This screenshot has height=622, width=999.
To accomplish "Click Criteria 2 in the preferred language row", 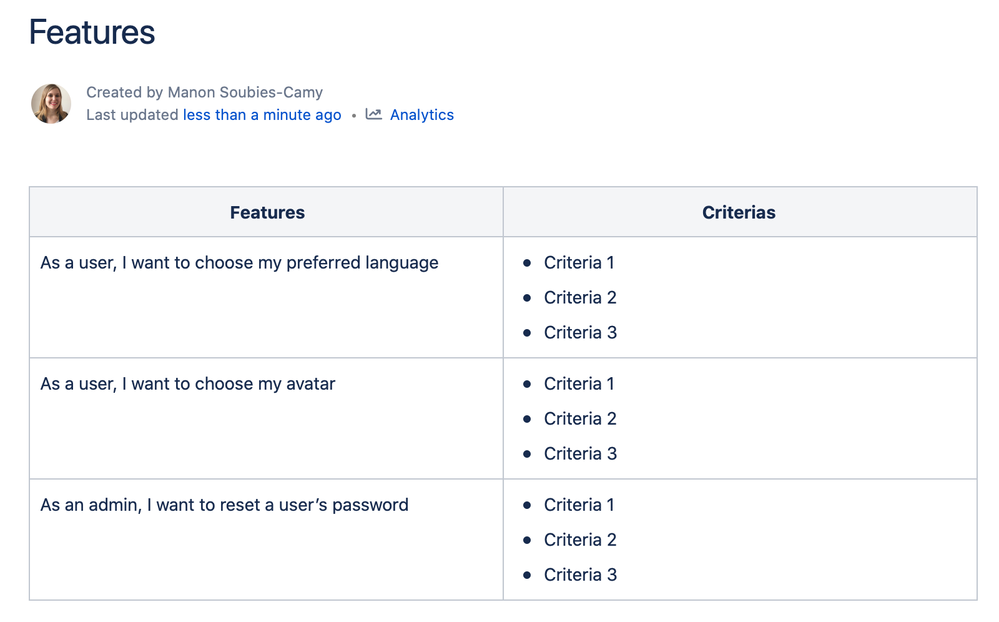I will click(580, 298).
